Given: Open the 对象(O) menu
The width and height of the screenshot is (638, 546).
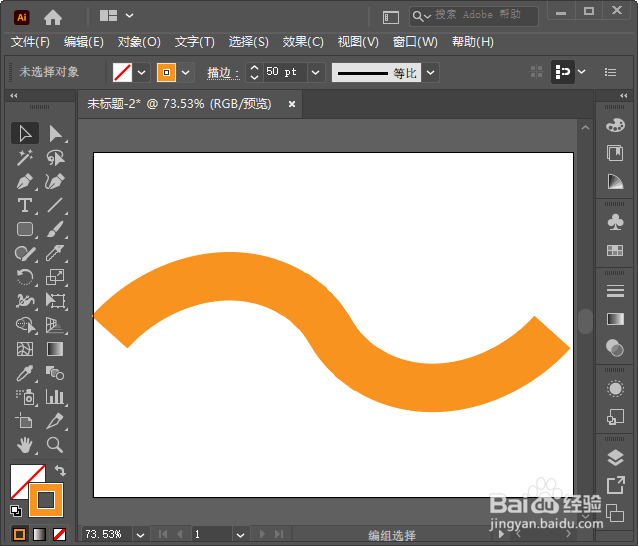Looking at the screenshot, I should click(139, 42).
